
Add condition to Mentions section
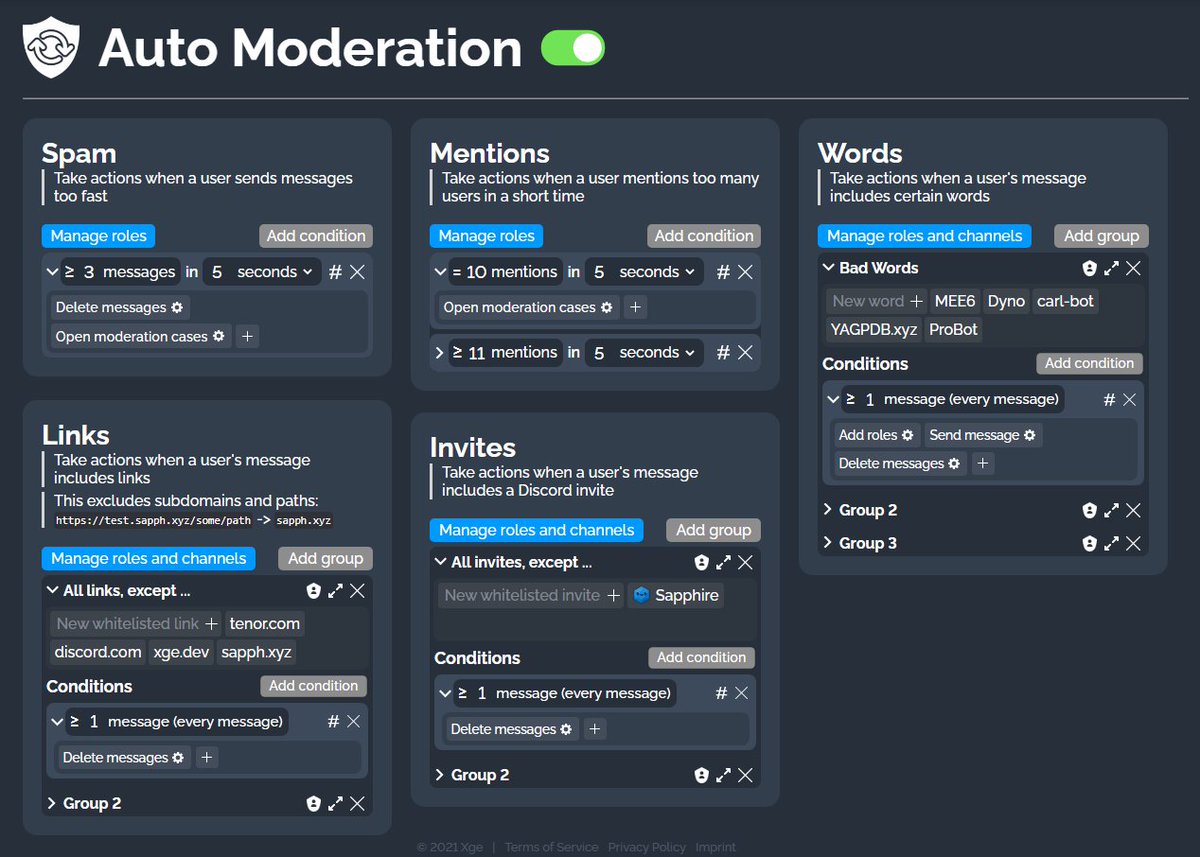click(704, 236)
